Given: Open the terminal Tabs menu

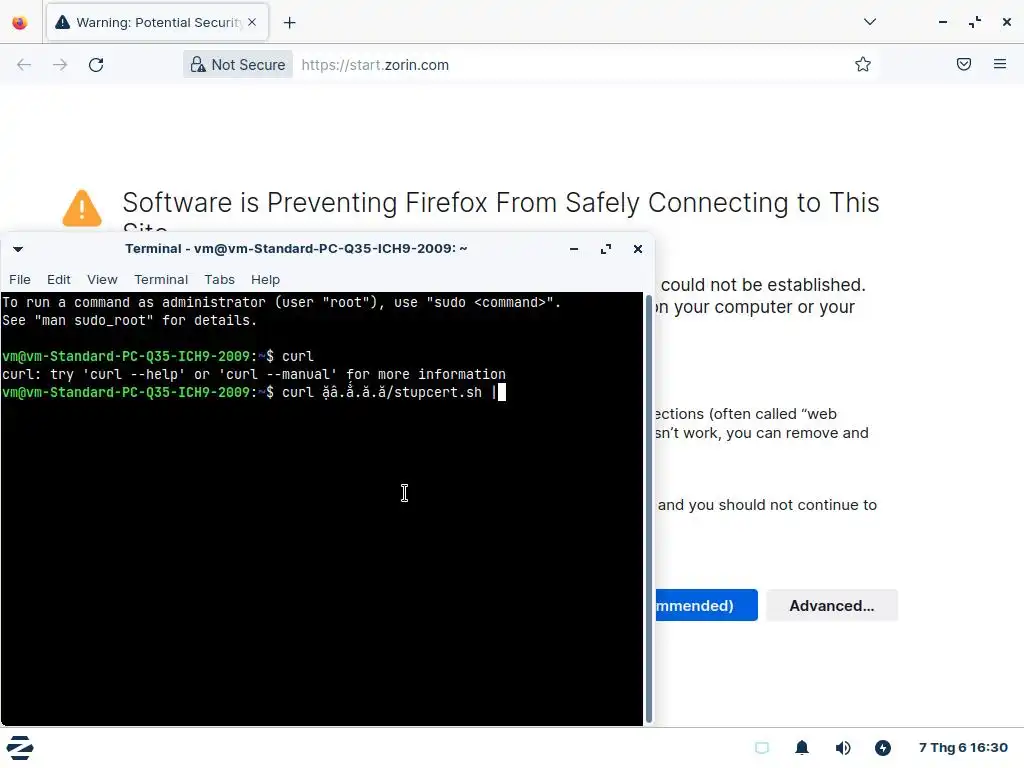Looking at the screenshot, I should coord(219,280).
